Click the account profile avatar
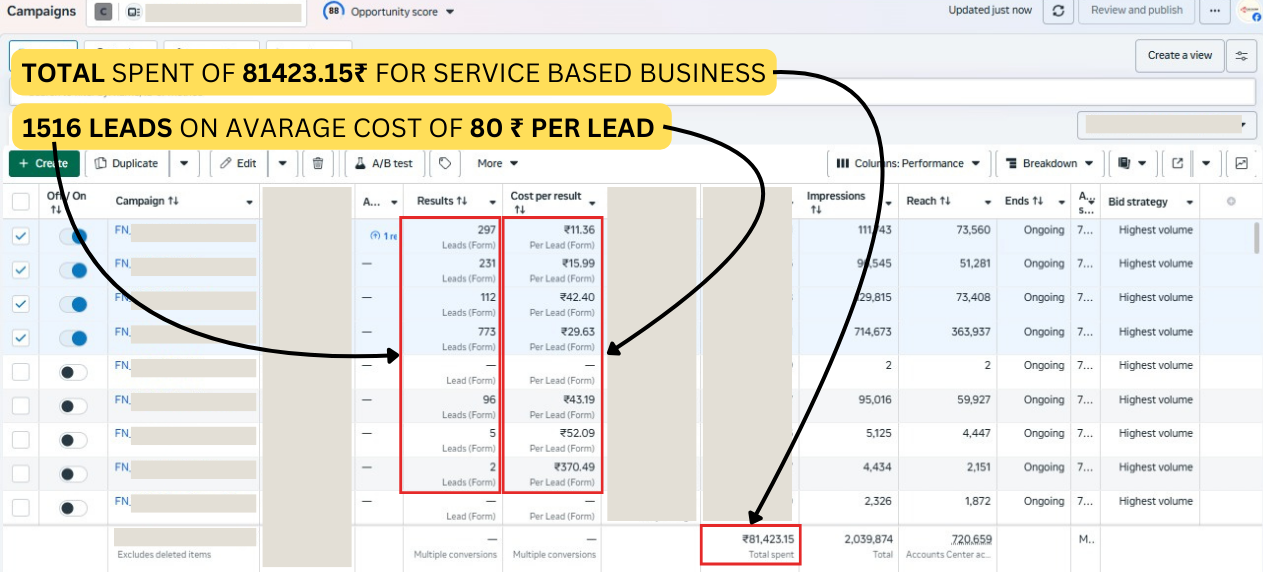This screenshot has height=572, width=1263. [1250, 12]
